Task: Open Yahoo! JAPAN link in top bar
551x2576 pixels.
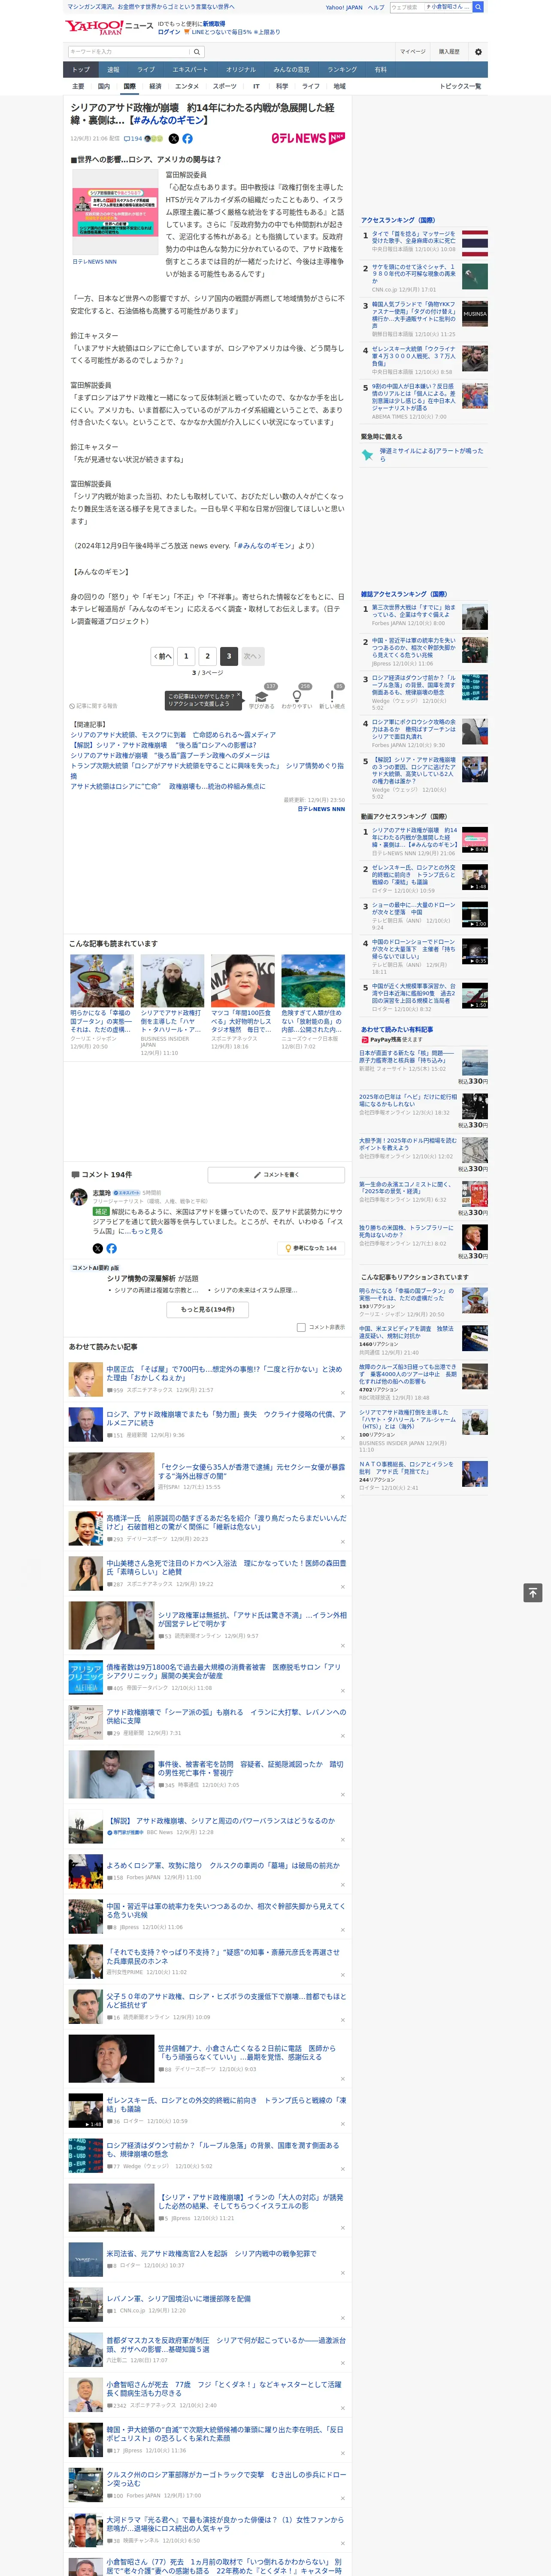Action: (x=344, y=7)
